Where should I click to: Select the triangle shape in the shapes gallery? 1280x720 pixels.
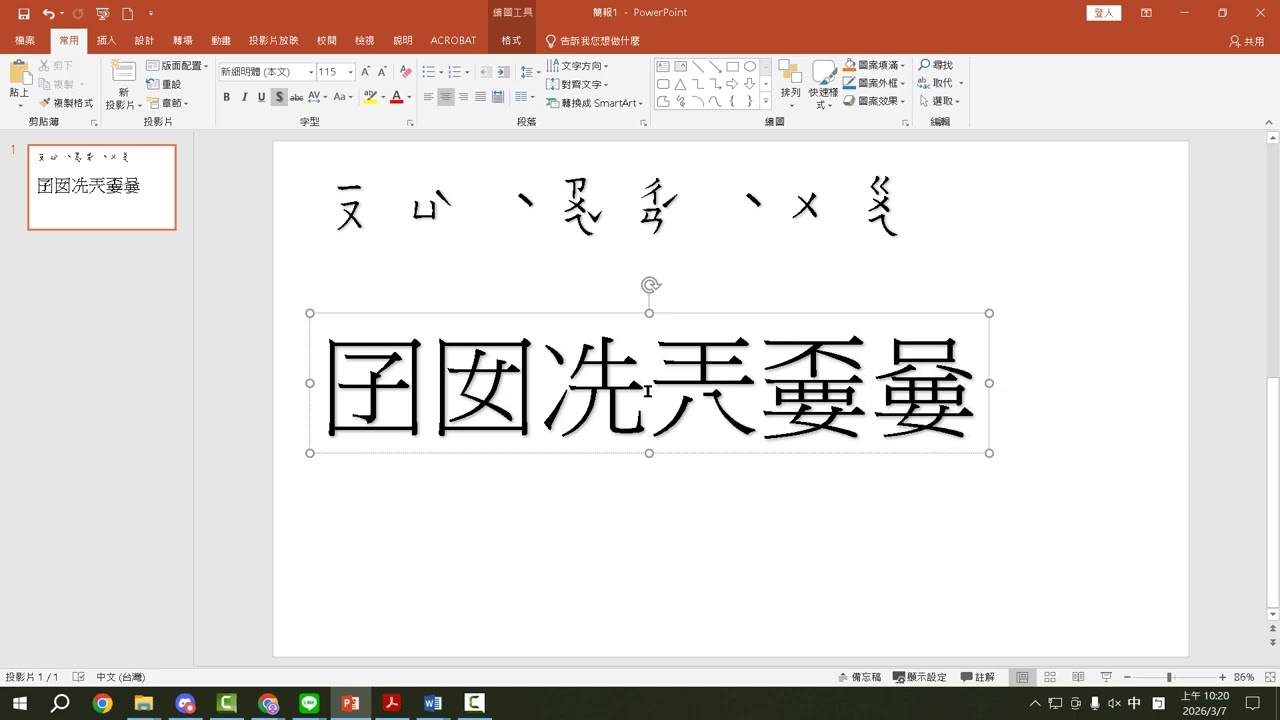[x=680, y=84]
